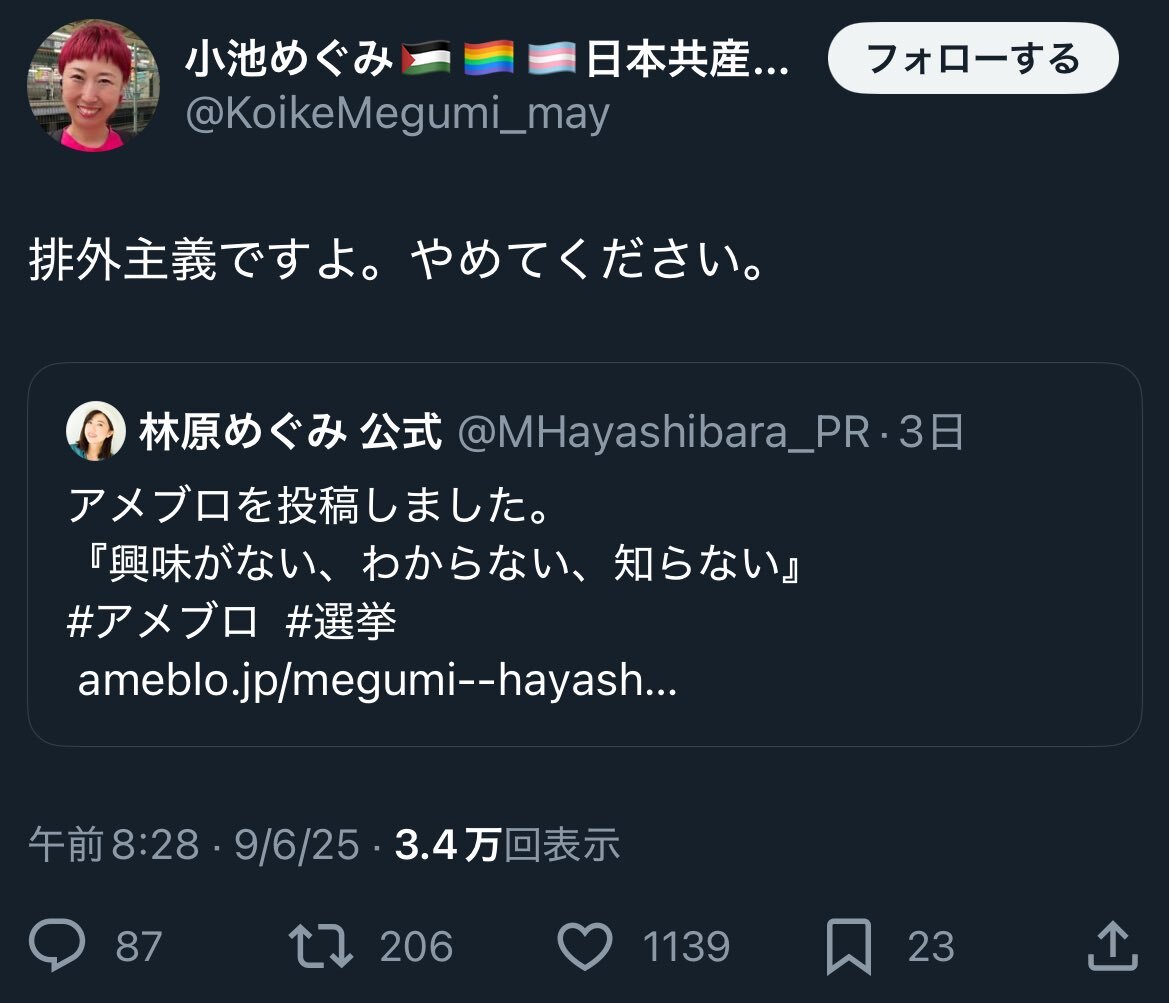The width and height of the screenshot is (1169, 1003).
Task: Open the reply speech bubble icon
Action: tap(57, 946)
